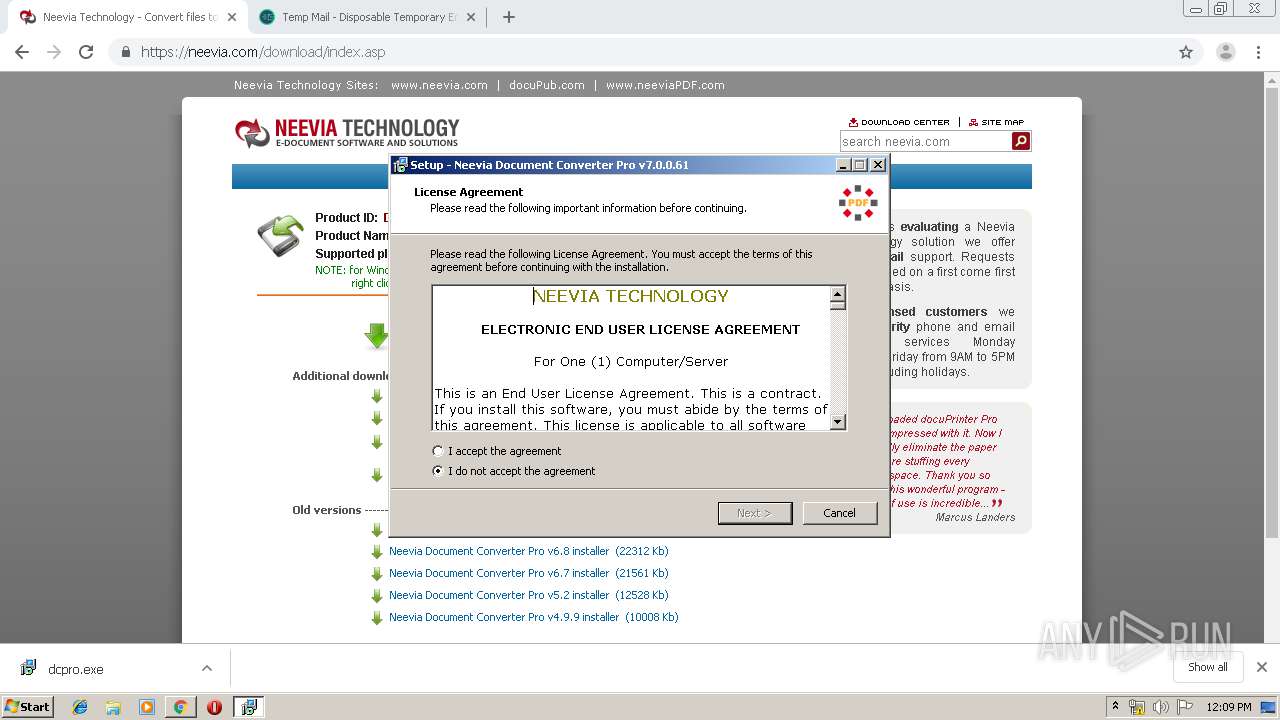Close the Temp Mail tab
Viewport: 1280px width, 720px height.
pyautogui.click(x=472, y=17)
